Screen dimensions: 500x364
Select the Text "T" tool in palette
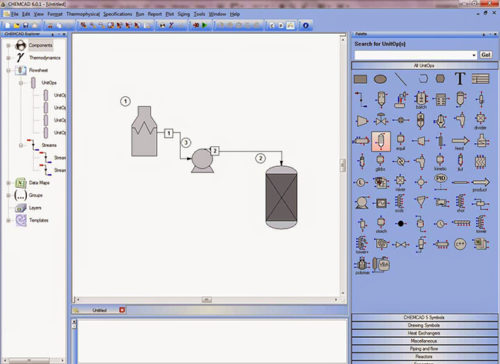pyautogui.click(x=460, y=79)
